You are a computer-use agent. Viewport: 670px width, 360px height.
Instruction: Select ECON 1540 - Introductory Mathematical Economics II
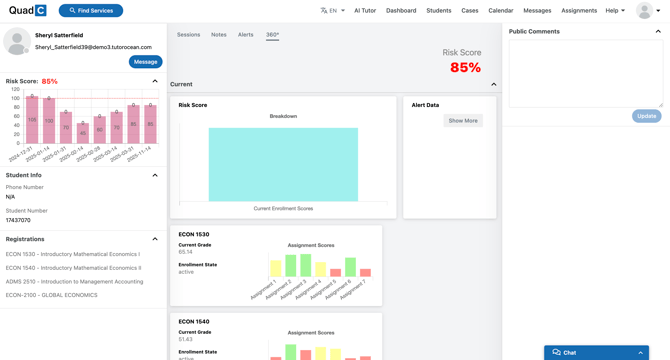(73, 268)
